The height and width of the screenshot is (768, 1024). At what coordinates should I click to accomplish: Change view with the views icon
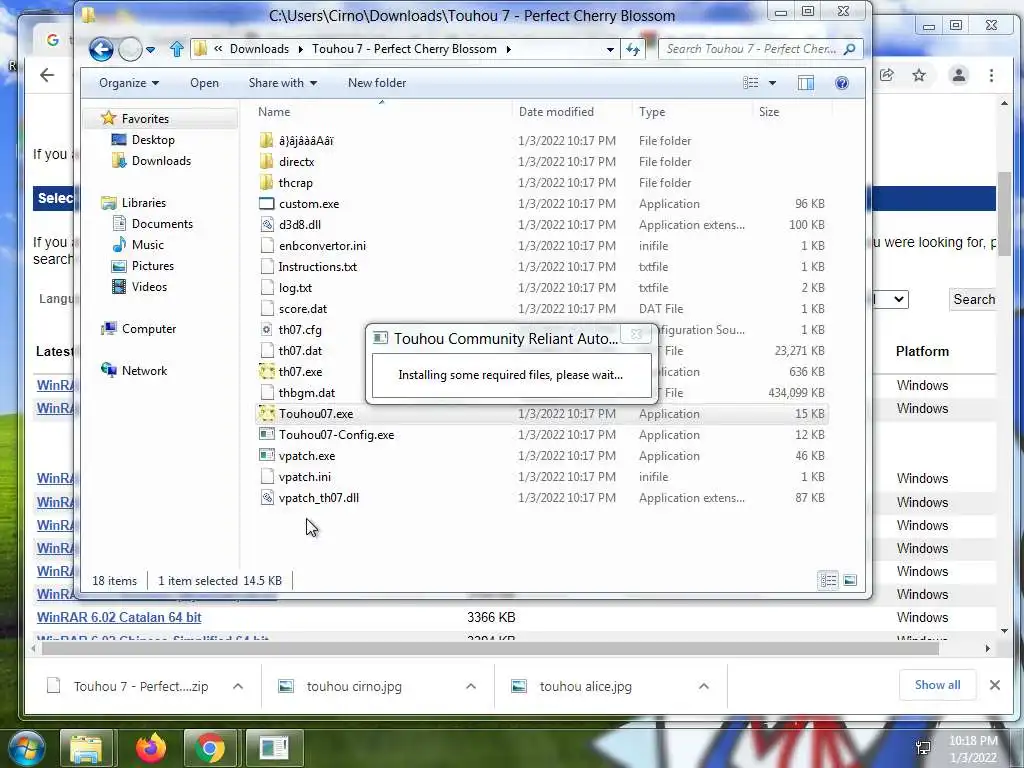click(x=751, y=83)
